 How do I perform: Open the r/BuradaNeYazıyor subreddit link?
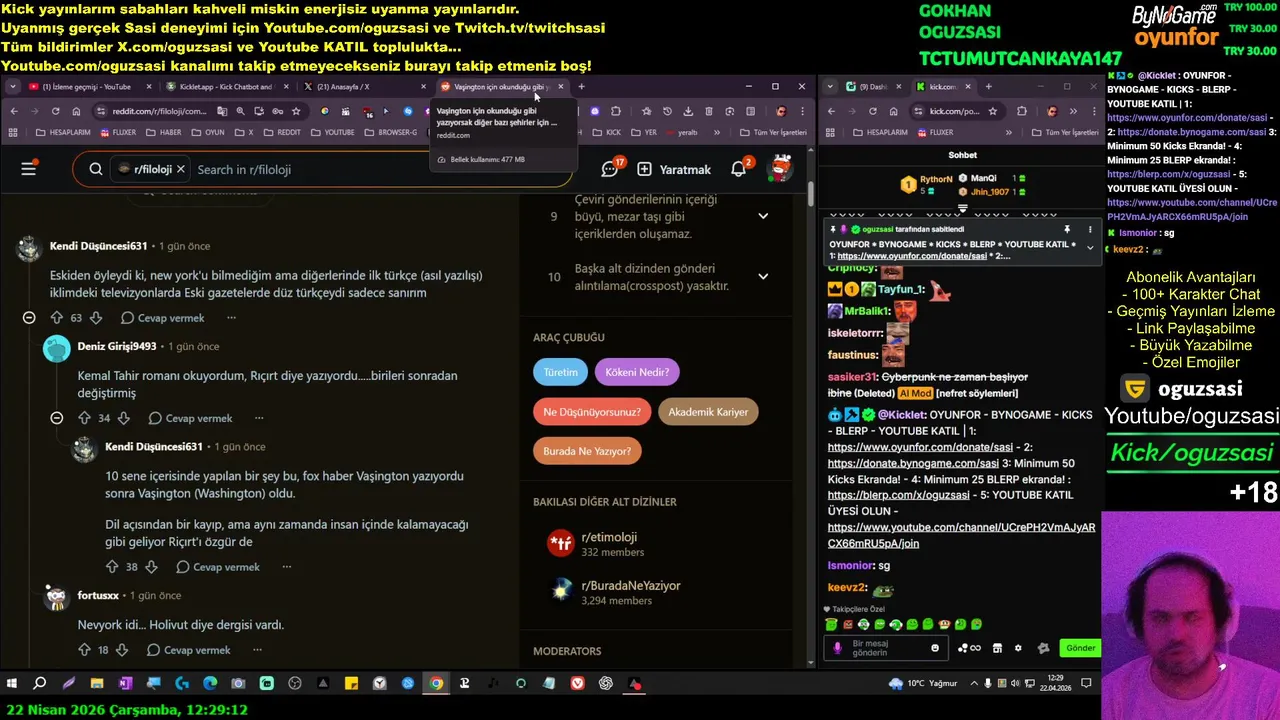pyautogui.click(x=631, y=586)
